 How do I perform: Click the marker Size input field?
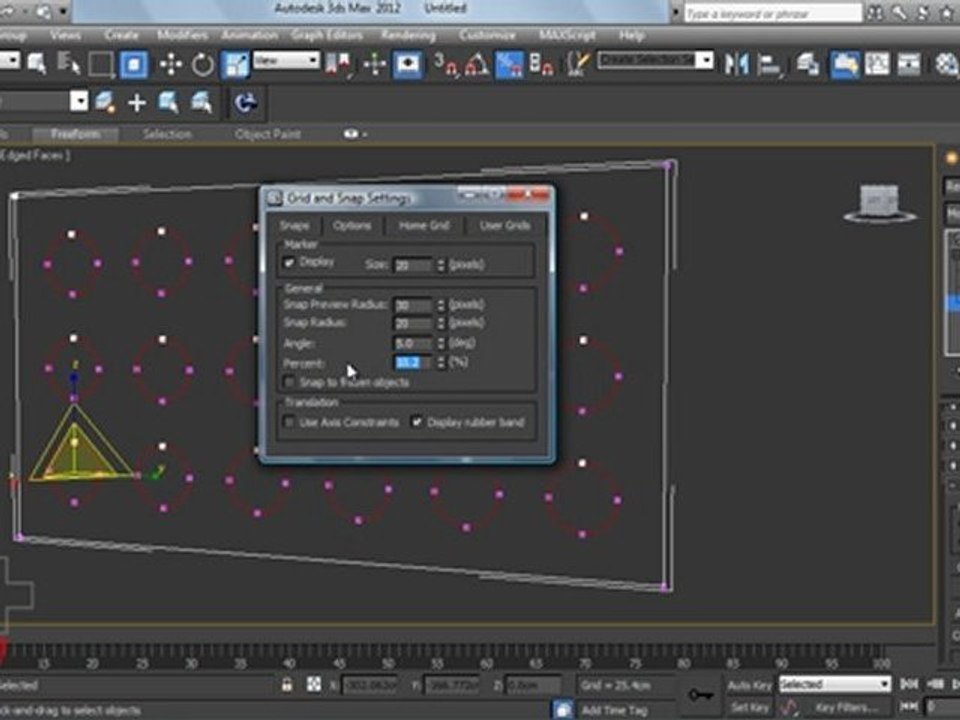tap(413, 265)
